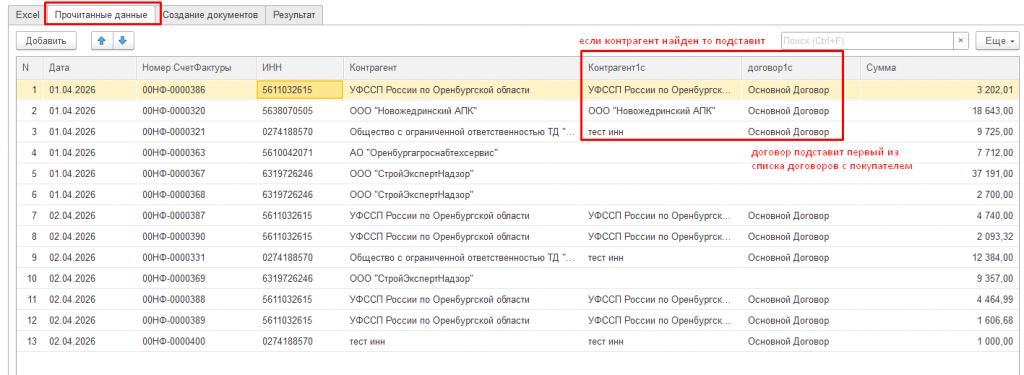Select invoice number 00НФ-0000400
This screenshot has height=375, width=1024.
173,341
